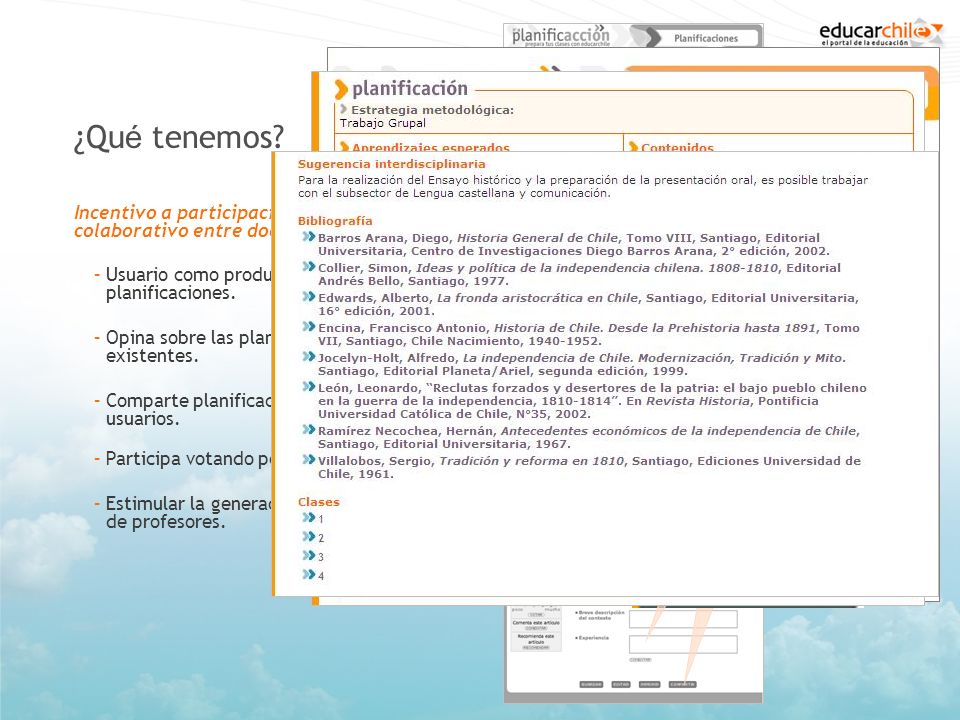Click the Experiencia text box

pyautogui.click(x=683, y=644)
